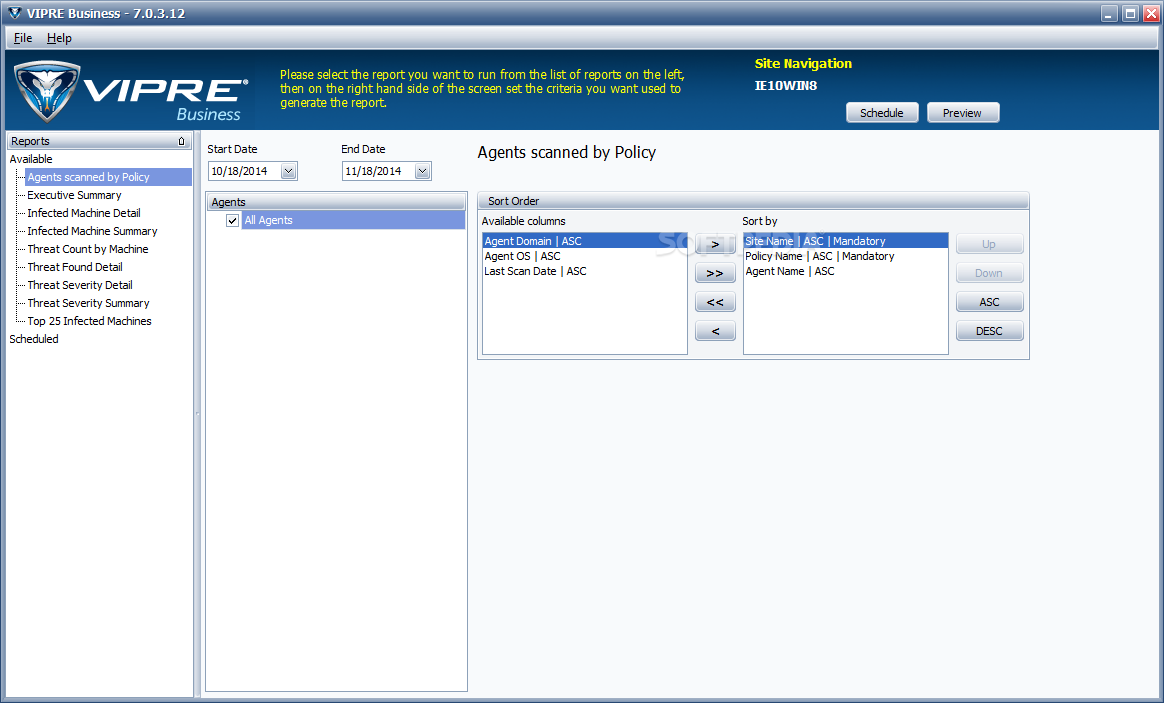Click the single < move-left button
This screenshot has width=1164, height=703.
click(716, 331)
